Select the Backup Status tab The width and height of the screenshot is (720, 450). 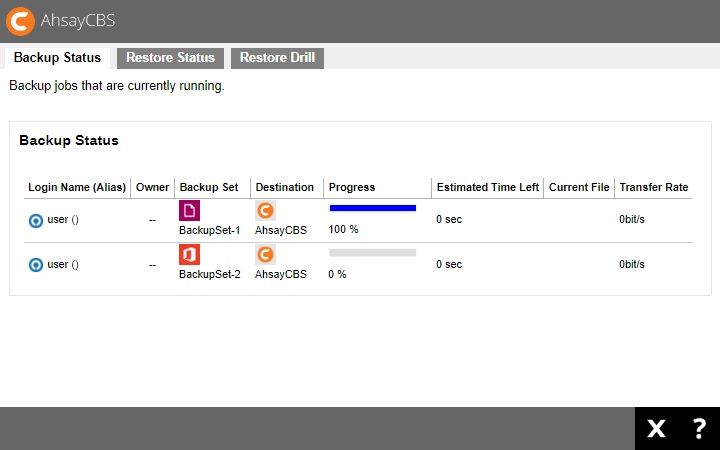point(57,58)
